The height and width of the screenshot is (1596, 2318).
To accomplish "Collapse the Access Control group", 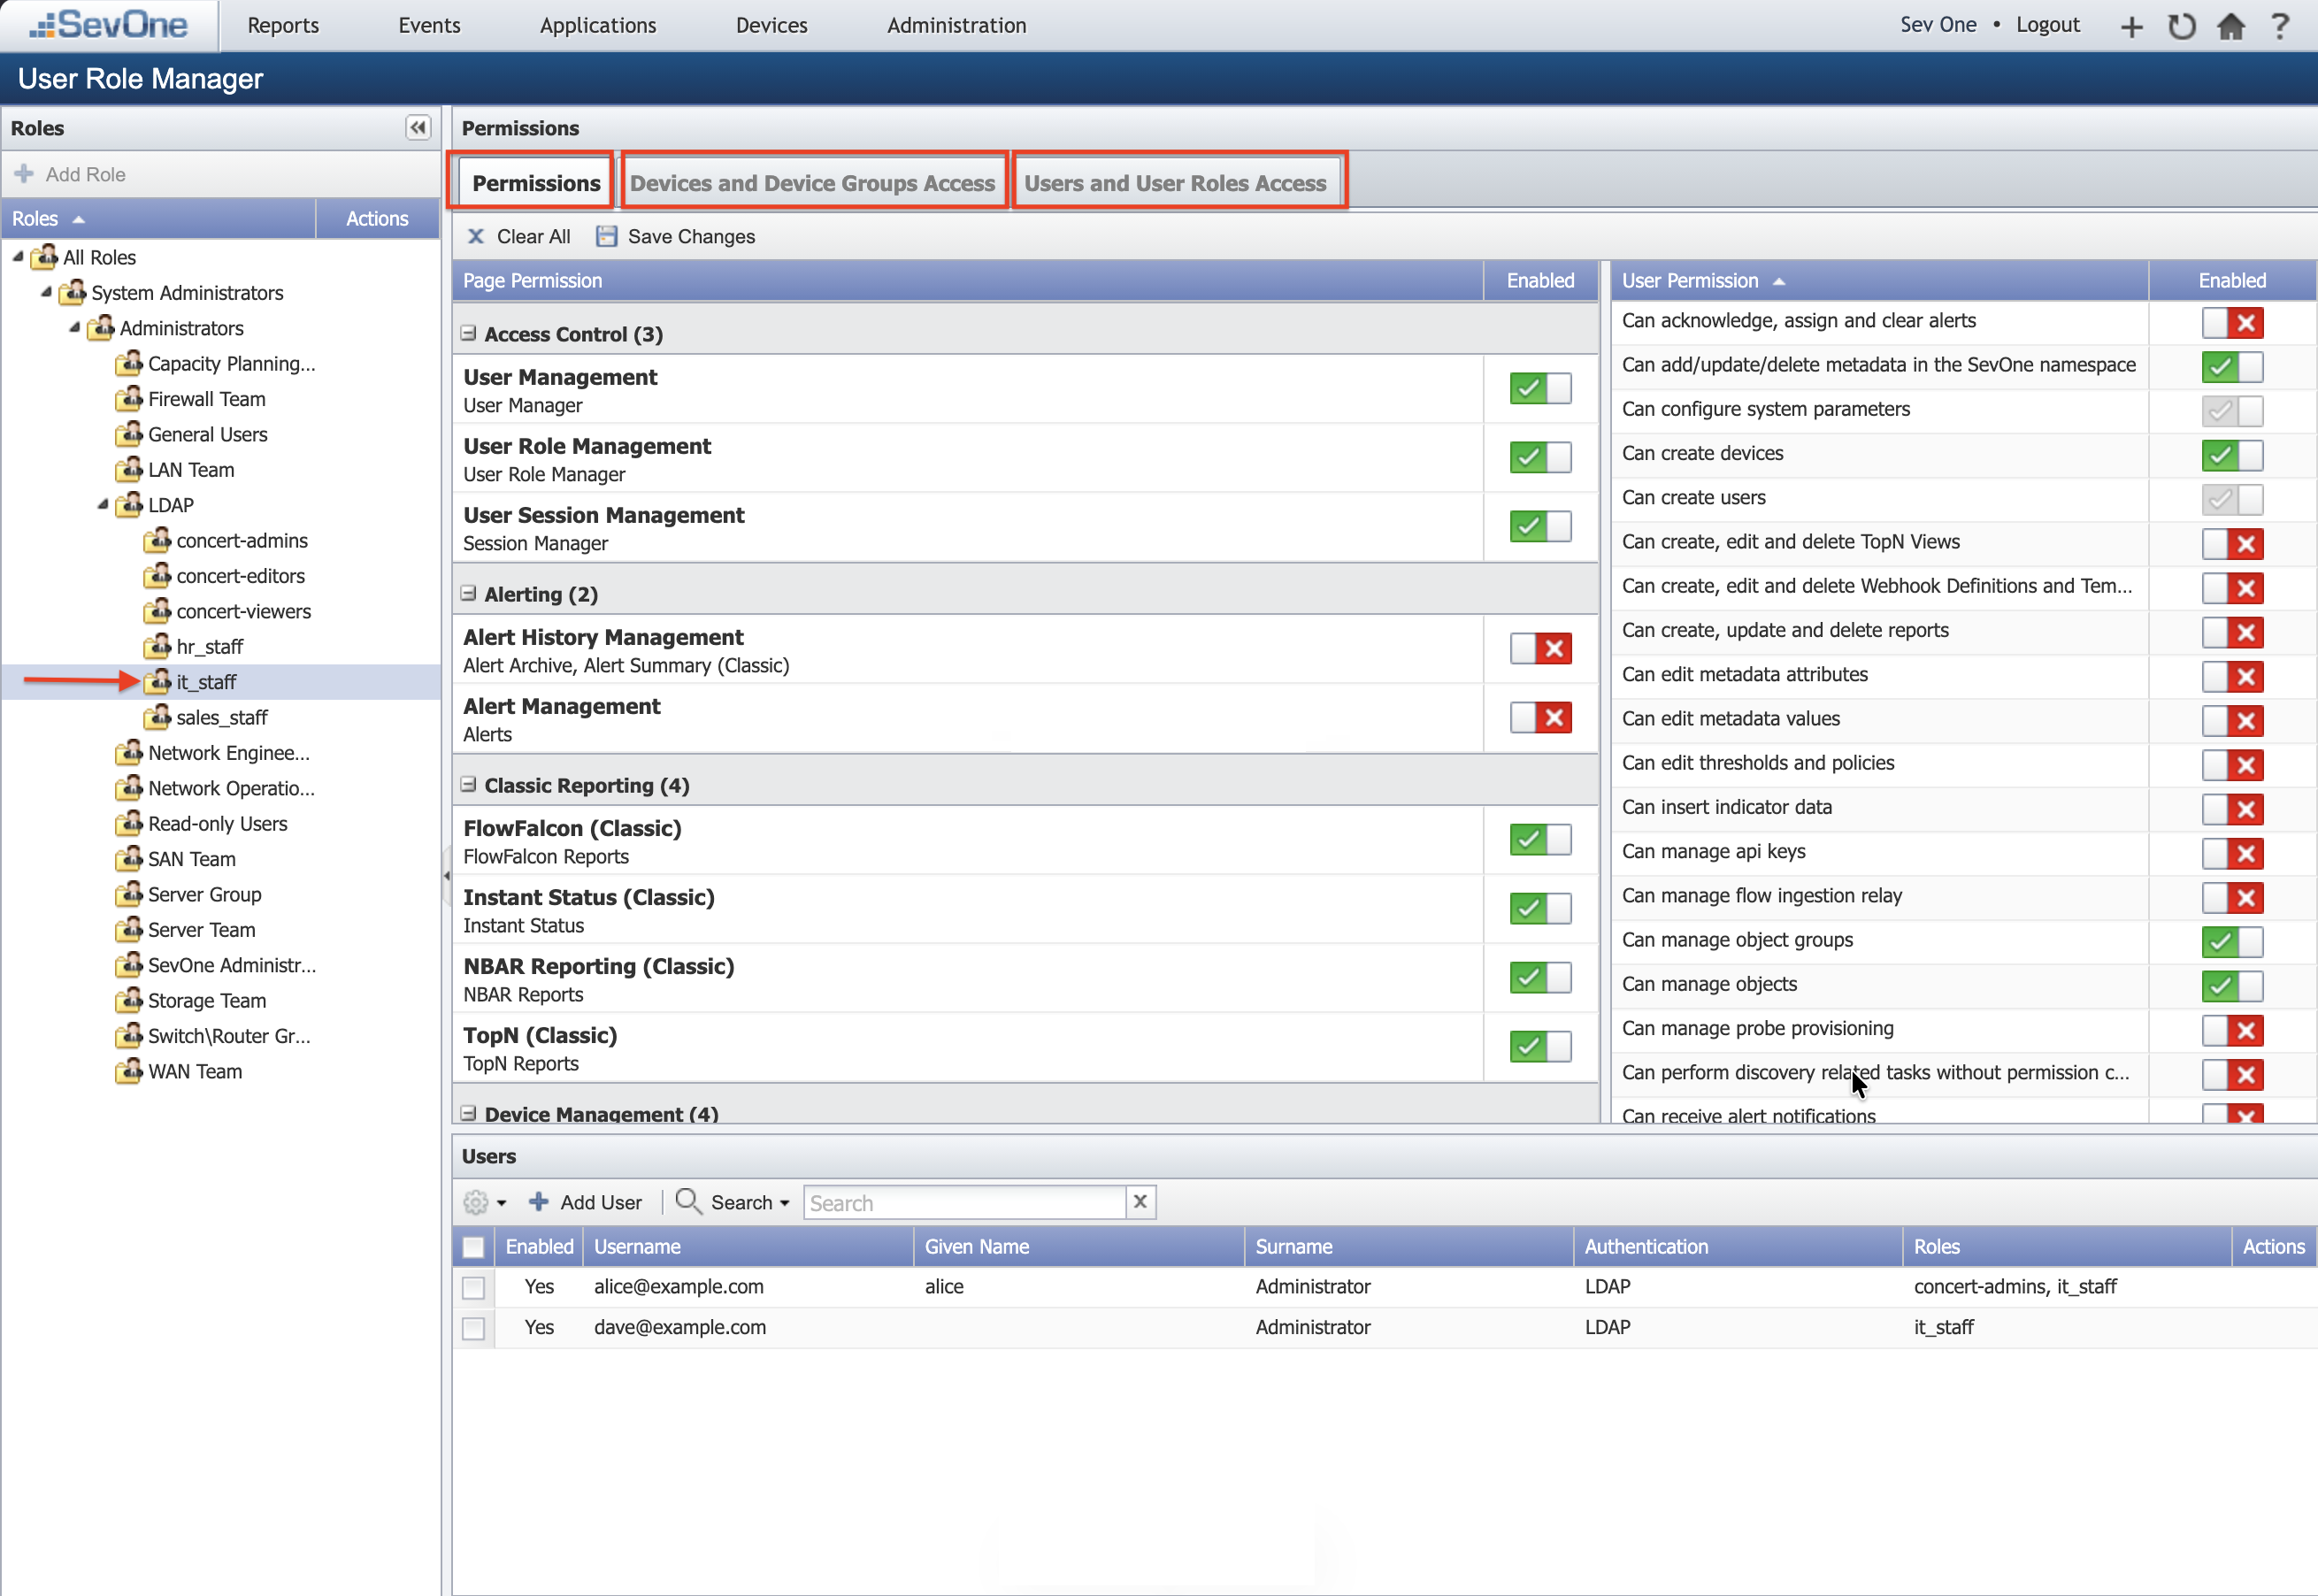I will (468, 333).
